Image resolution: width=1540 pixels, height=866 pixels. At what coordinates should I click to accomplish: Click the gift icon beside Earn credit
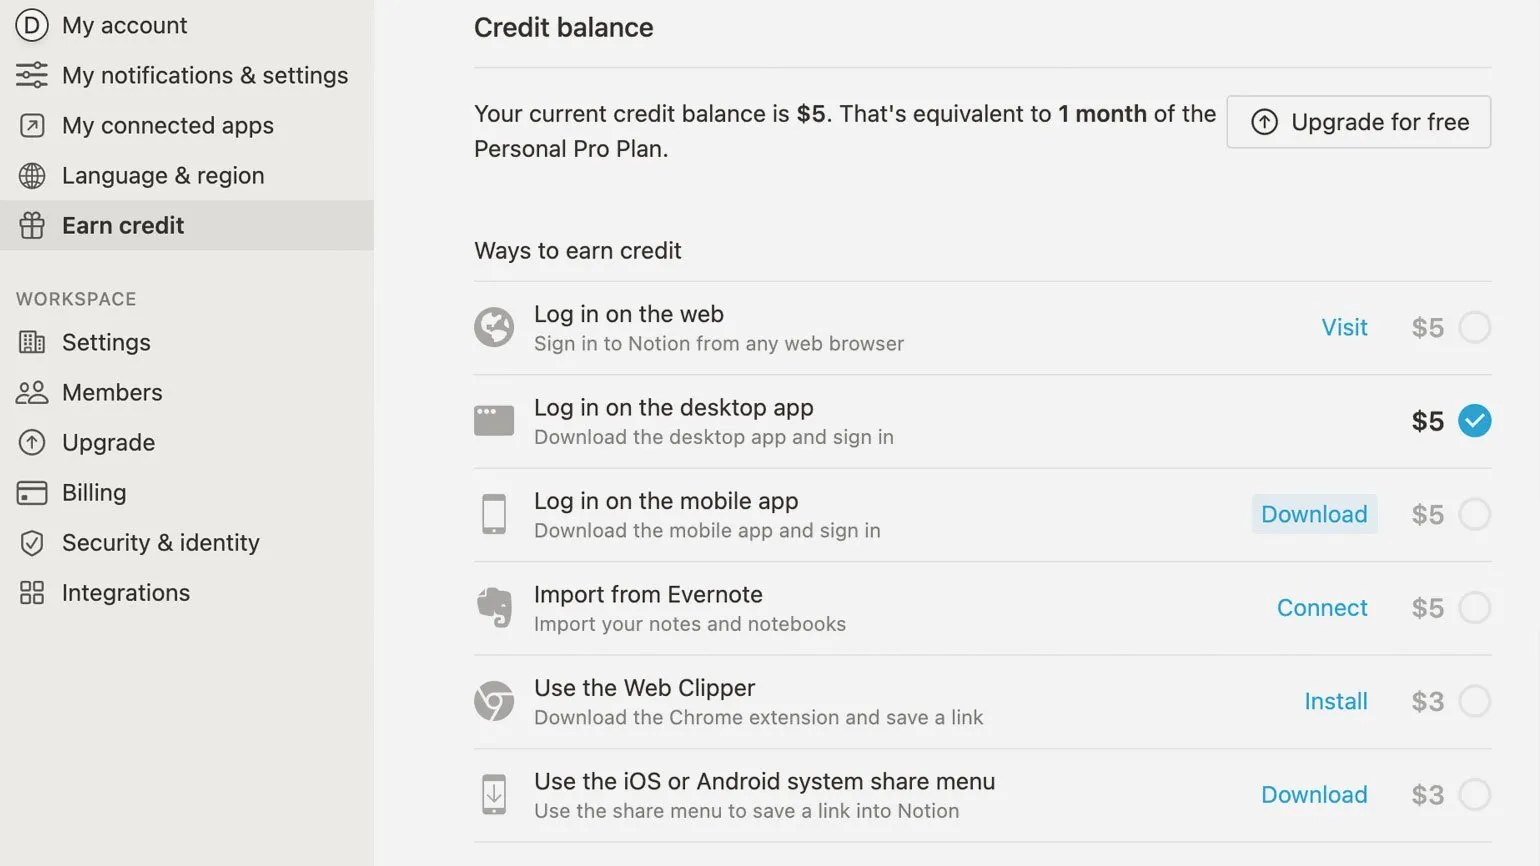(32, 226)
